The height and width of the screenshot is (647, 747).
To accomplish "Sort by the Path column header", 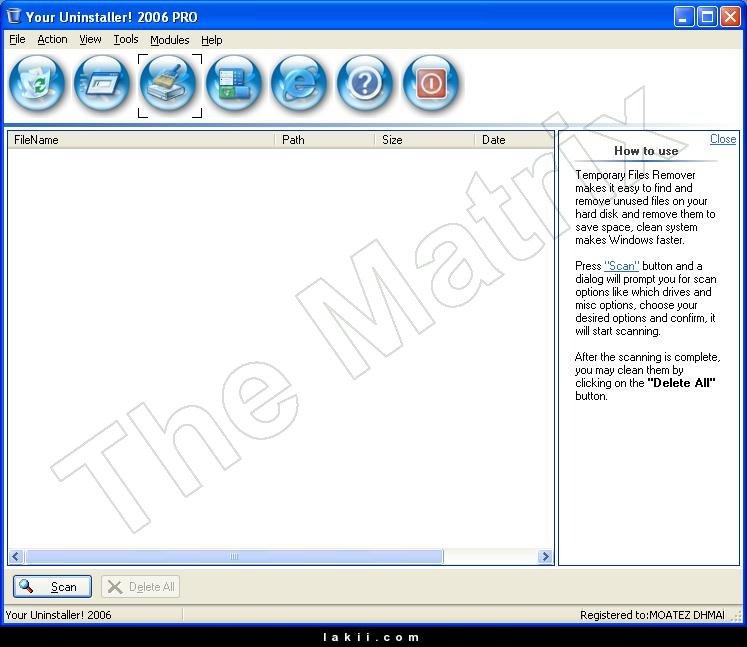I will pyautogui.click(x=324, y=140).
